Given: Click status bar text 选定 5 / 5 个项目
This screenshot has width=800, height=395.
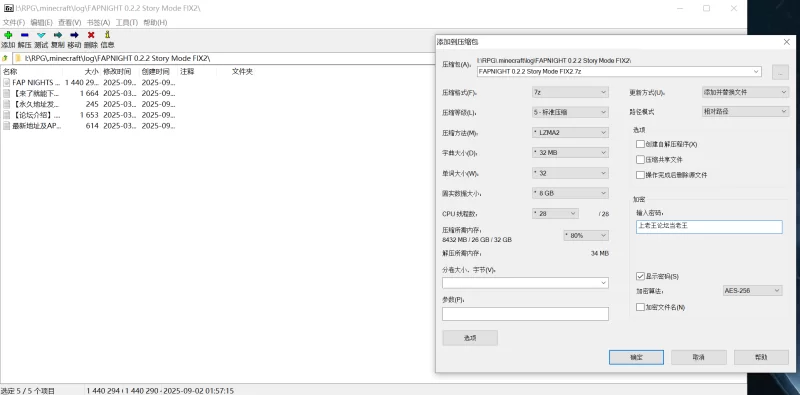Looking at the screenshot, I should point(28,391).
